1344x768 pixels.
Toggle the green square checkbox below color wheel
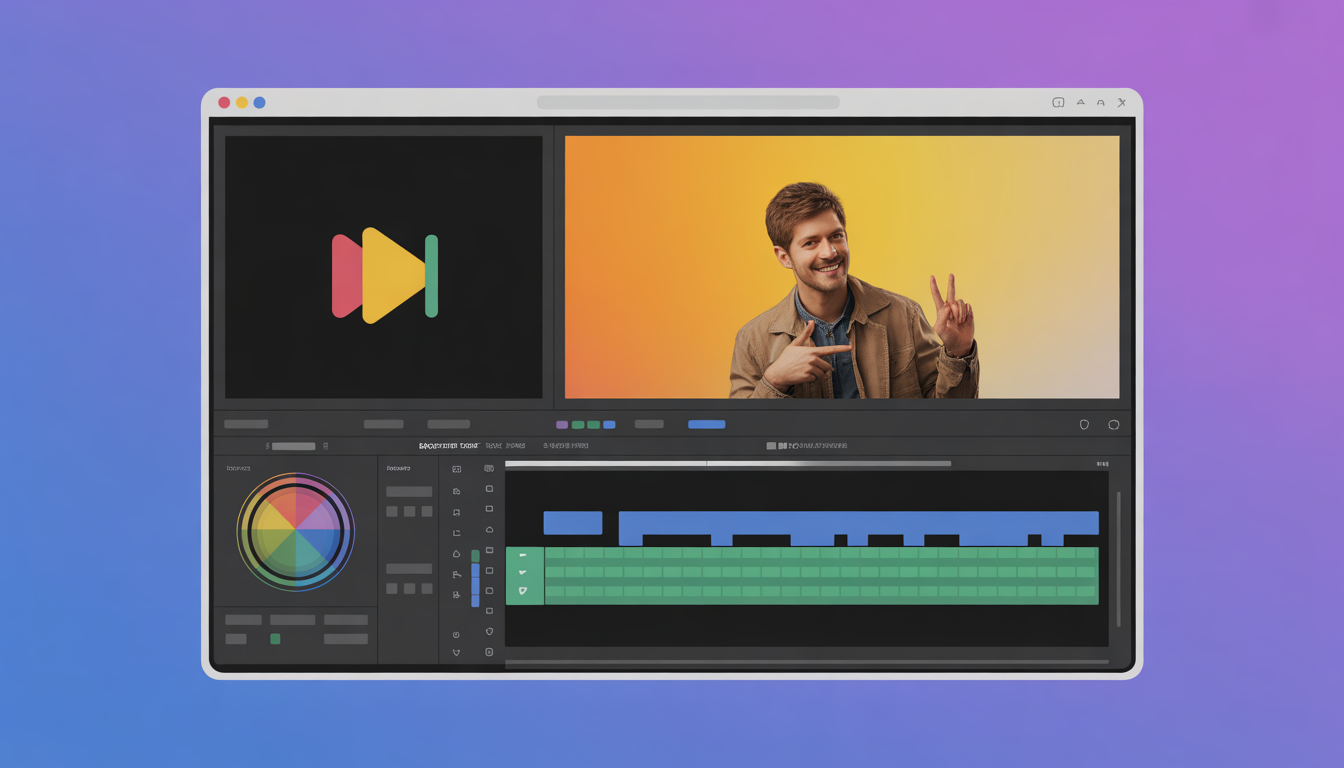tap(275, 639)
